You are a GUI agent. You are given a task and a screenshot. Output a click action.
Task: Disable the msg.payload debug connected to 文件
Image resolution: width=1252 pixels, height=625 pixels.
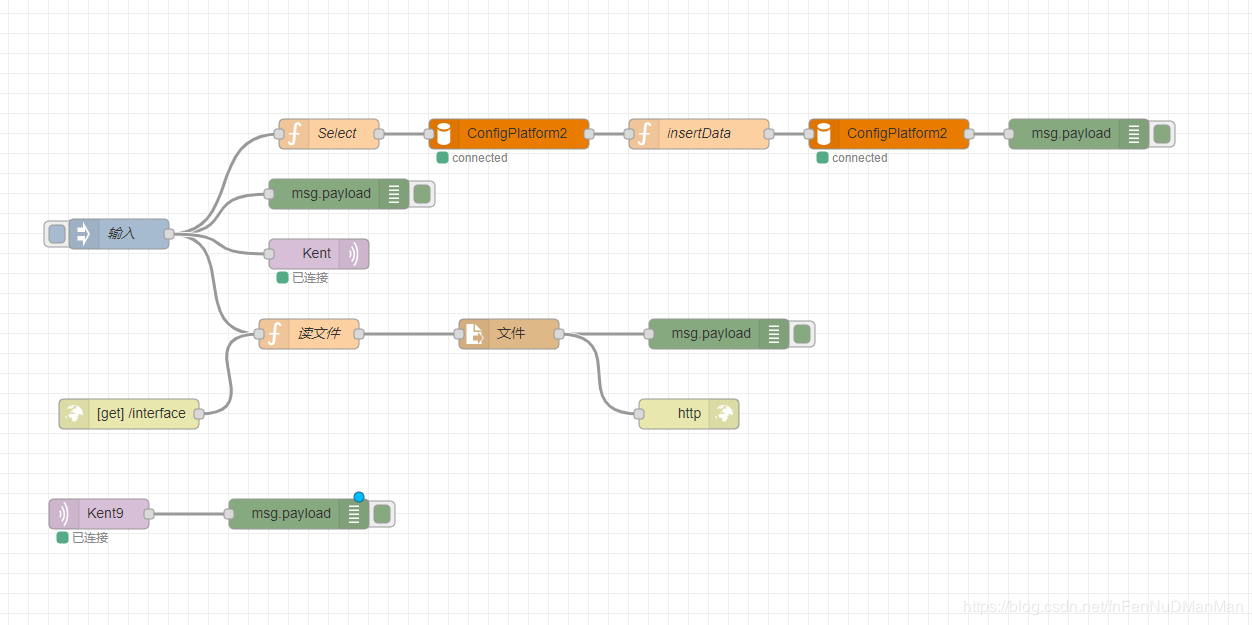click(x=802, y=333)
